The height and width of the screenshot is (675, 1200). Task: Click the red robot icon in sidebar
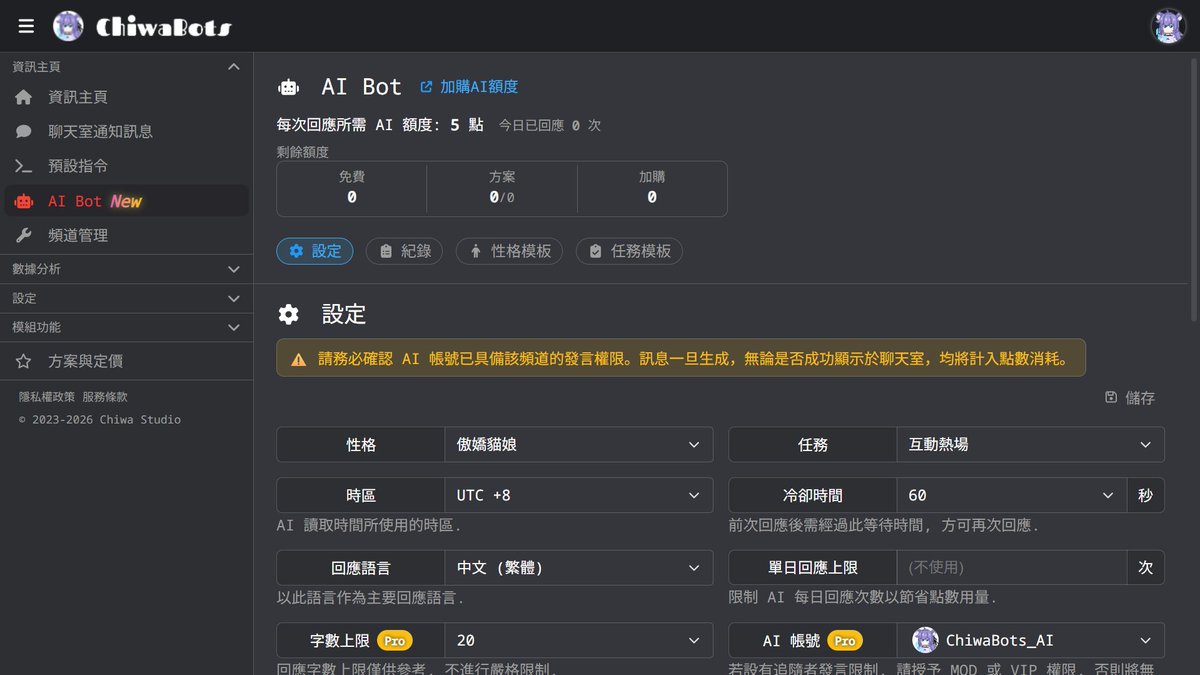[24, 201]
